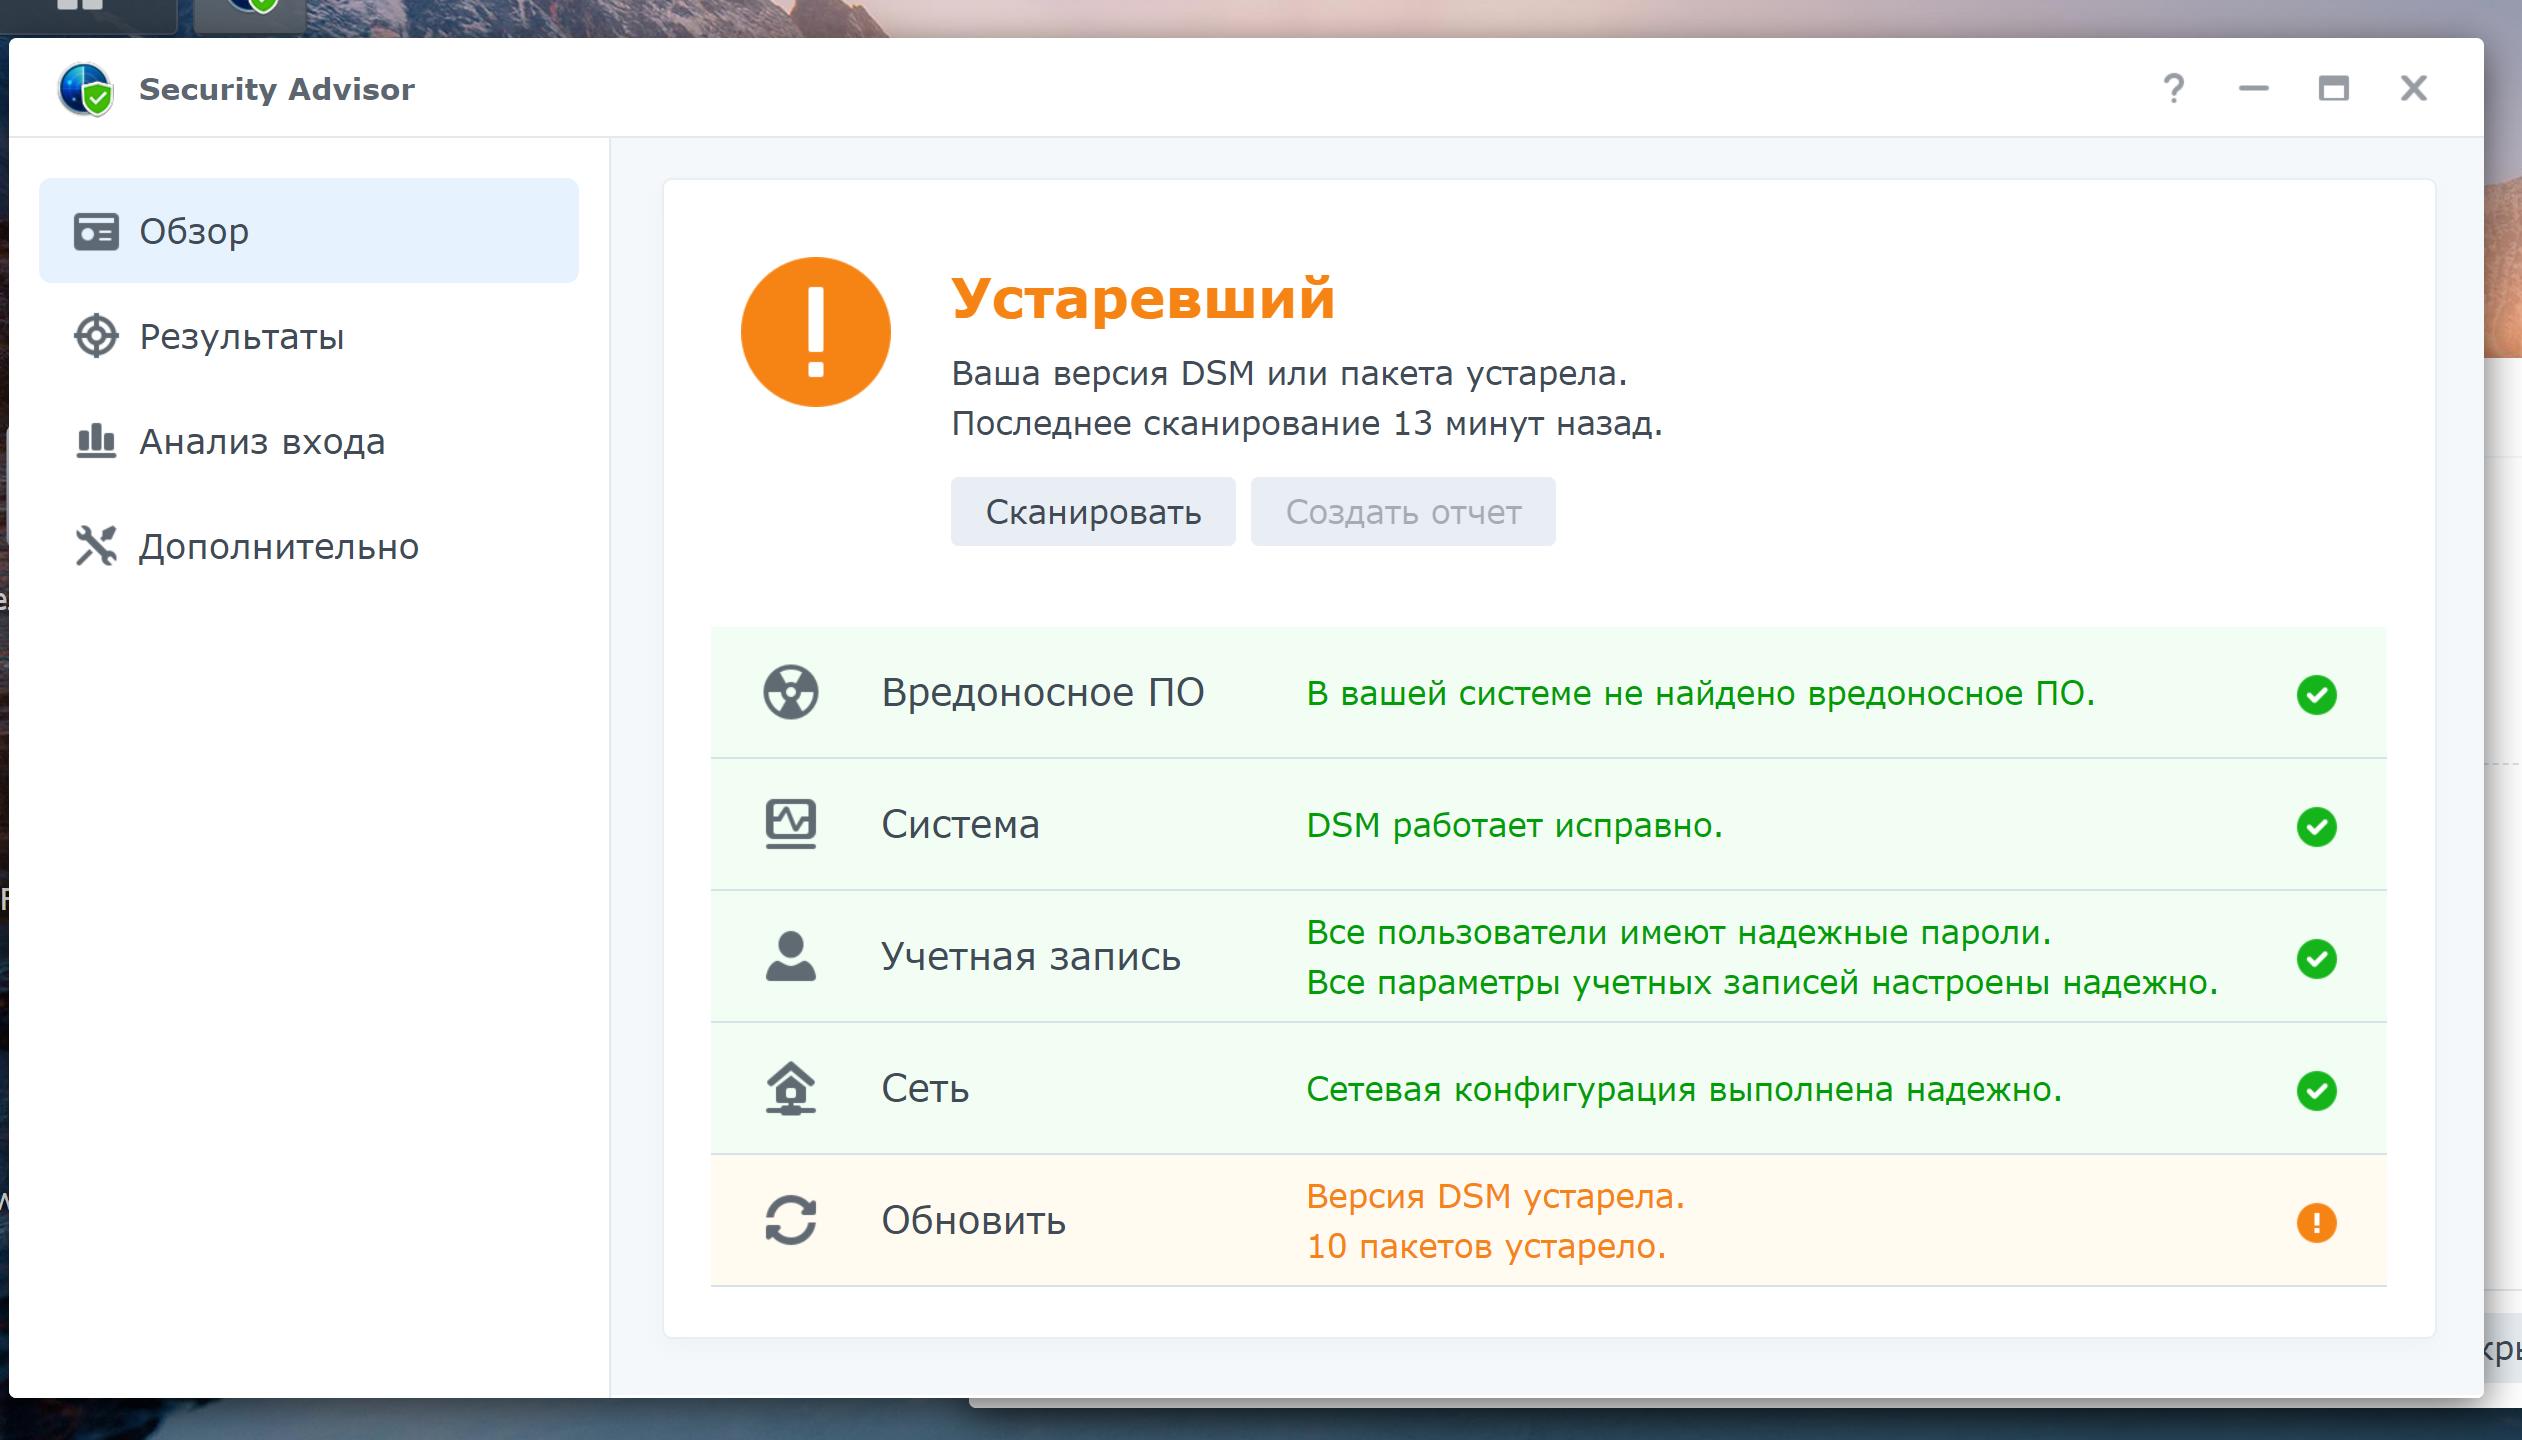
Task: Click the Обновить refresh arrows icon
Action: coord(791,1220)
